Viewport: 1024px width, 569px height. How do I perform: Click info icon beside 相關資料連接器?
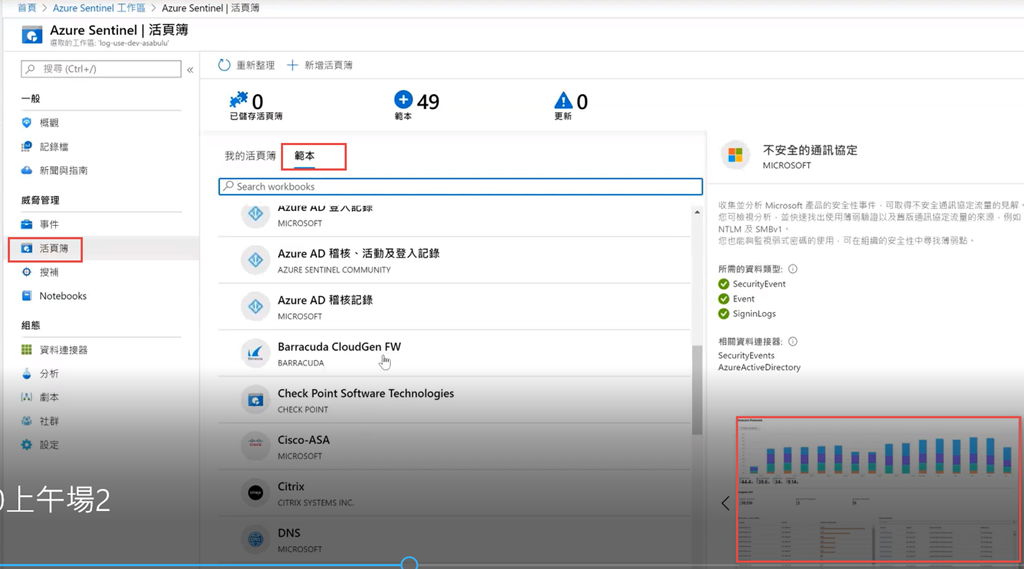[x=792, y=342]
